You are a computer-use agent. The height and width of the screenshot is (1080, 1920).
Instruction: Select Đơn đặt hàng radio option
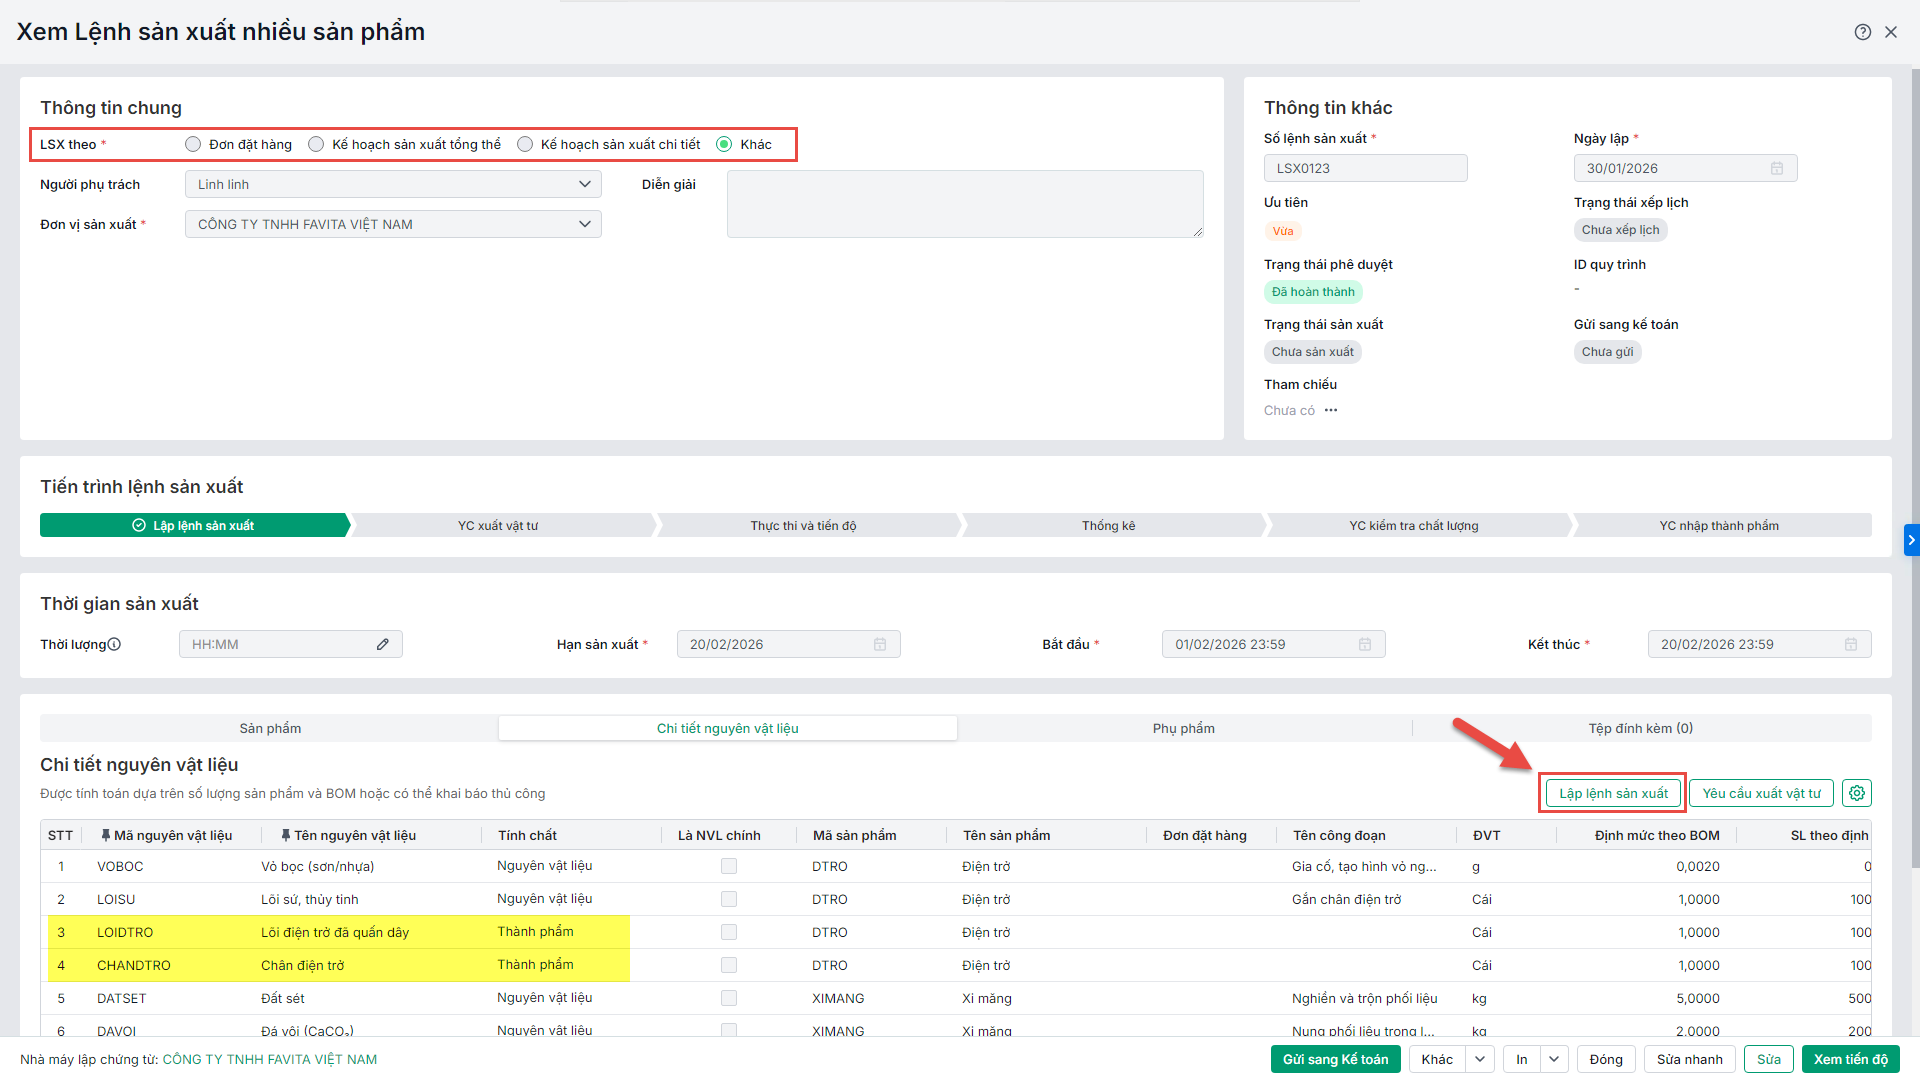click(x=193, y=144)
